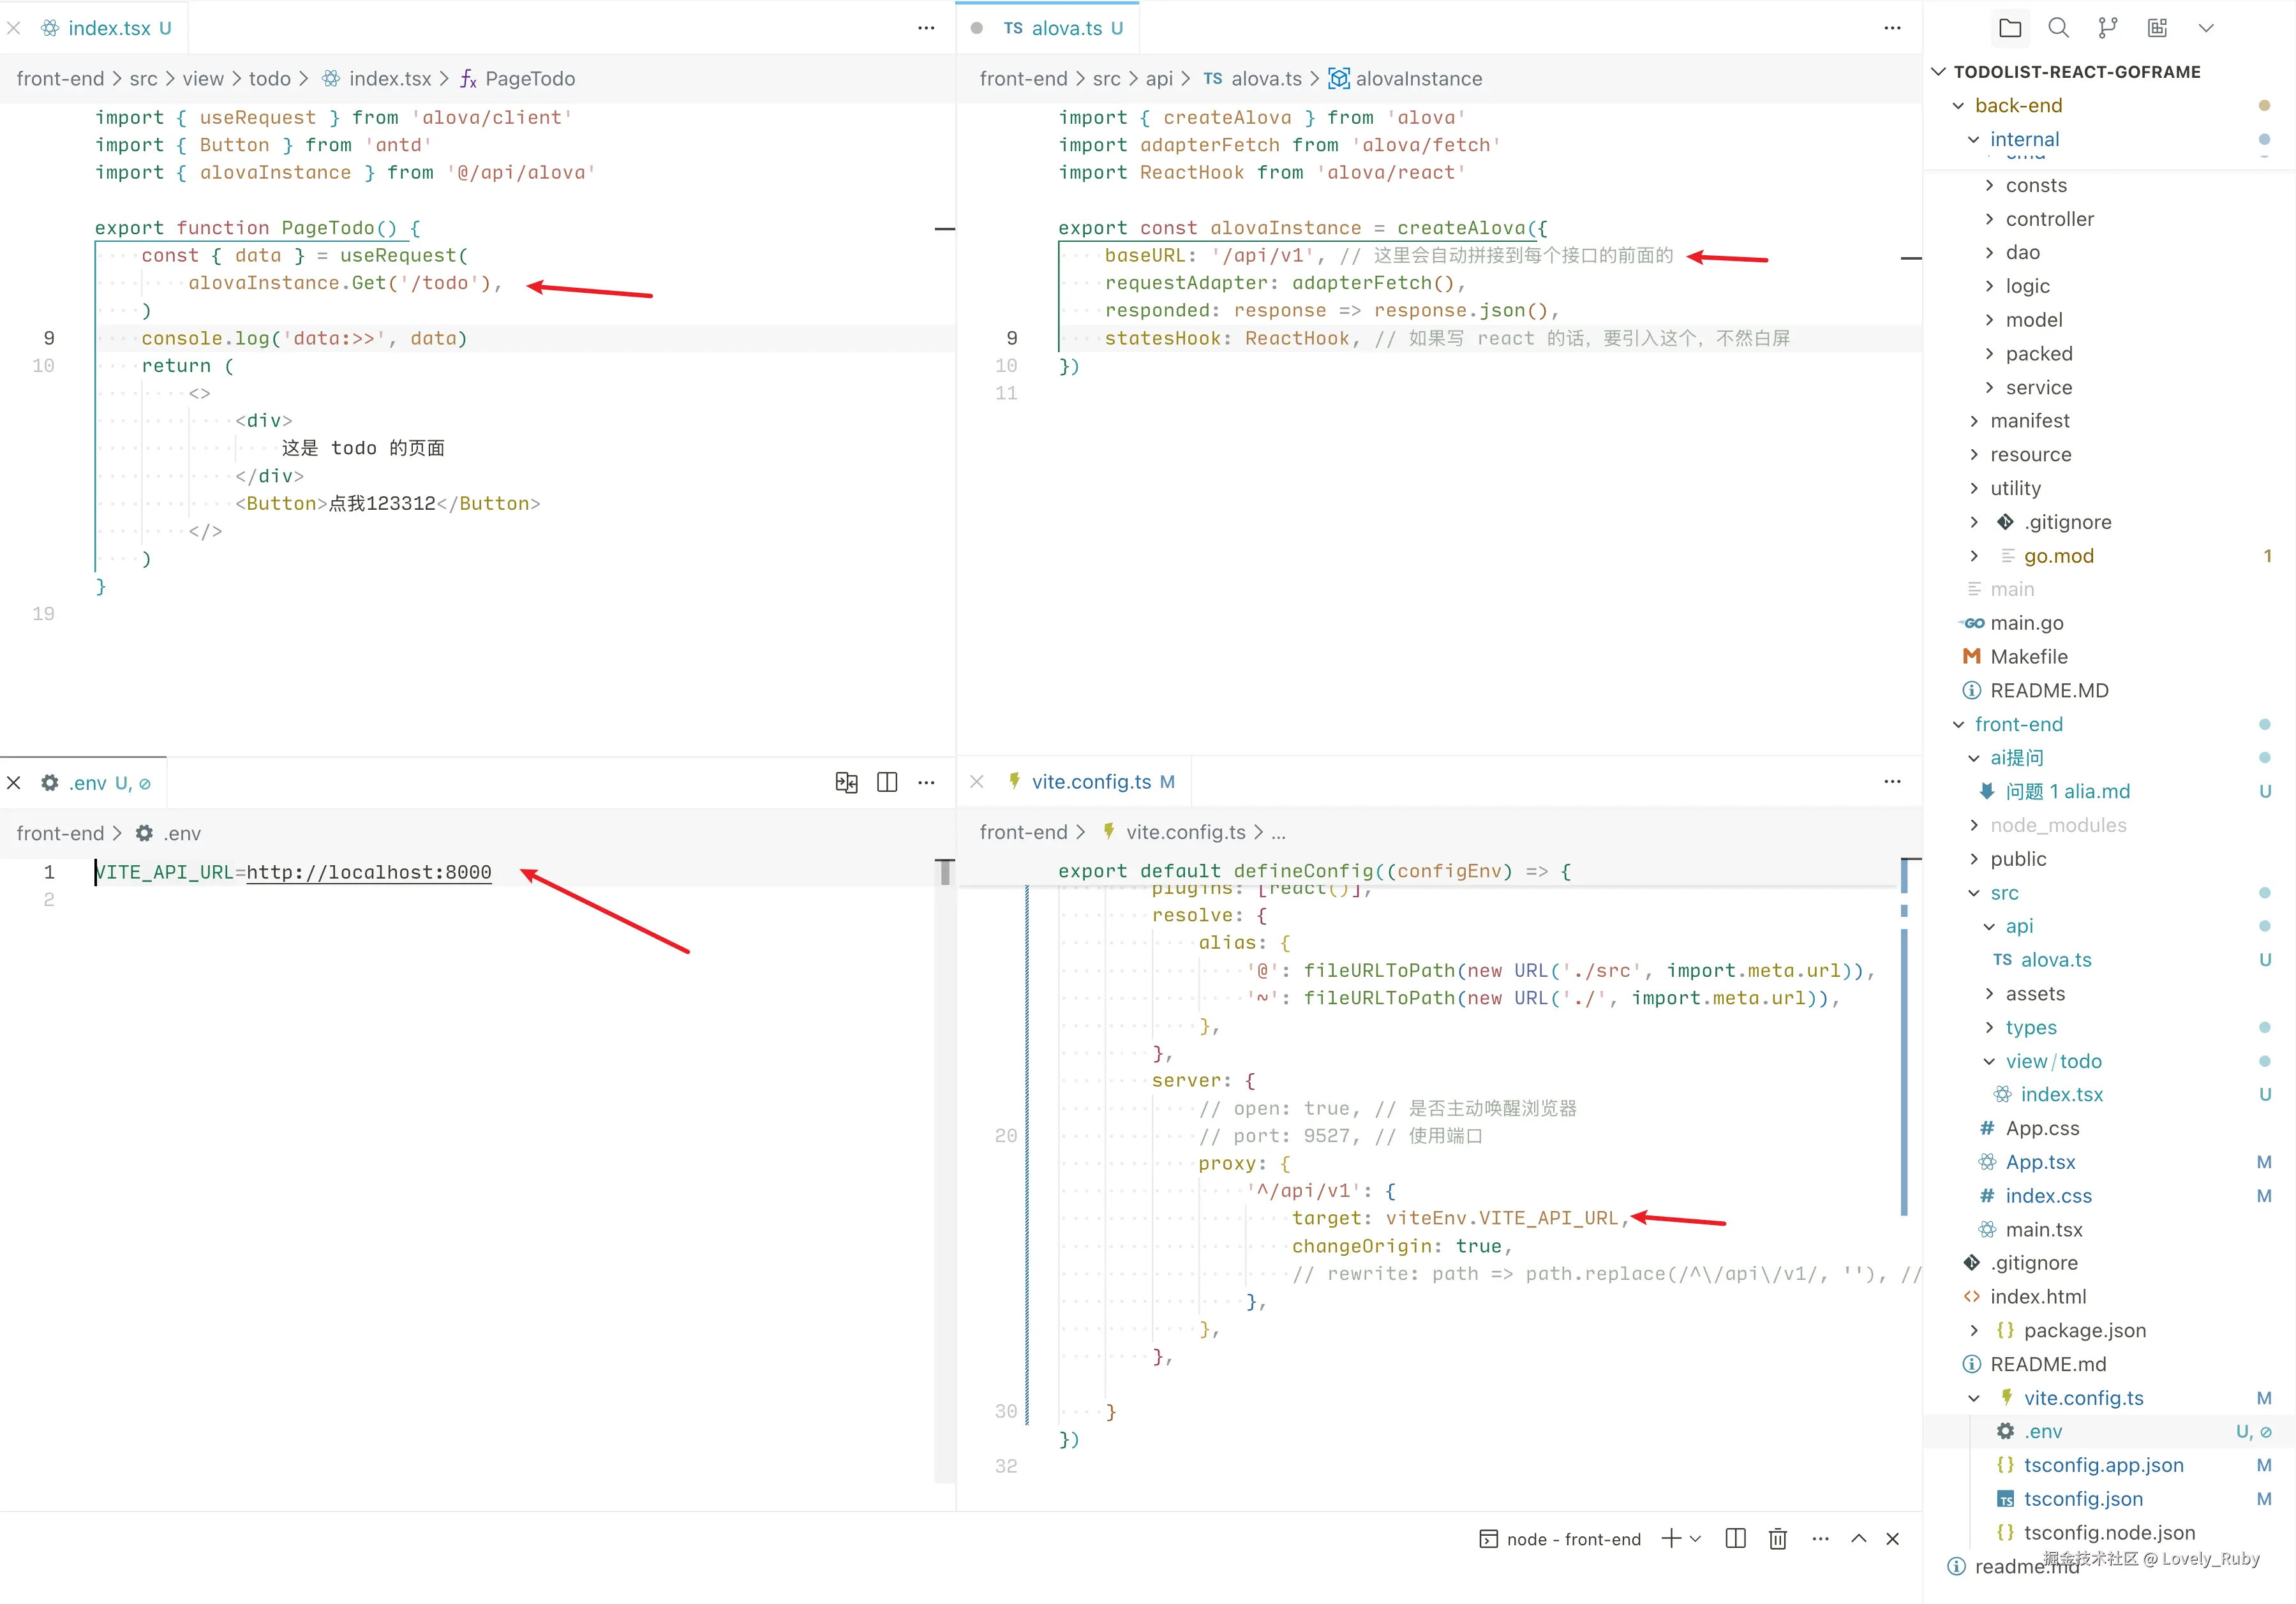This screenshot has width=2296, height=1604.
Task: Open main.go in file tree
Action: (2026, 623)
